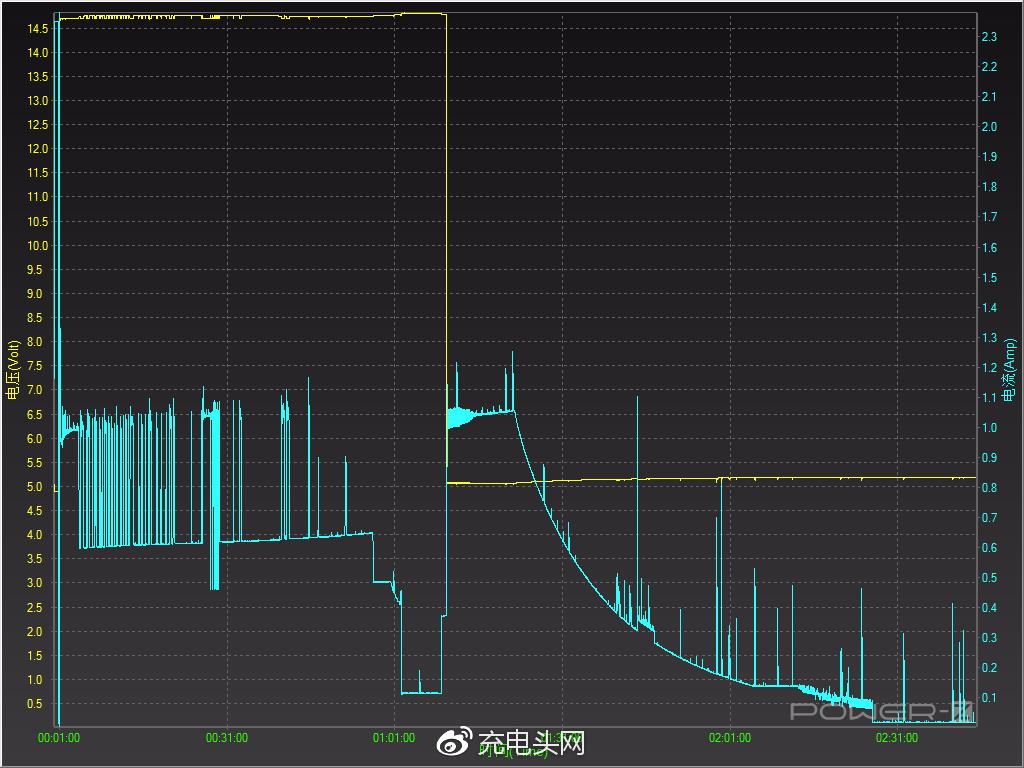Viewport: 1024px width, 768px height.
Task: Click the POWER-Z logo watermark
Action: pyautogui.click(x=882, y=711)
